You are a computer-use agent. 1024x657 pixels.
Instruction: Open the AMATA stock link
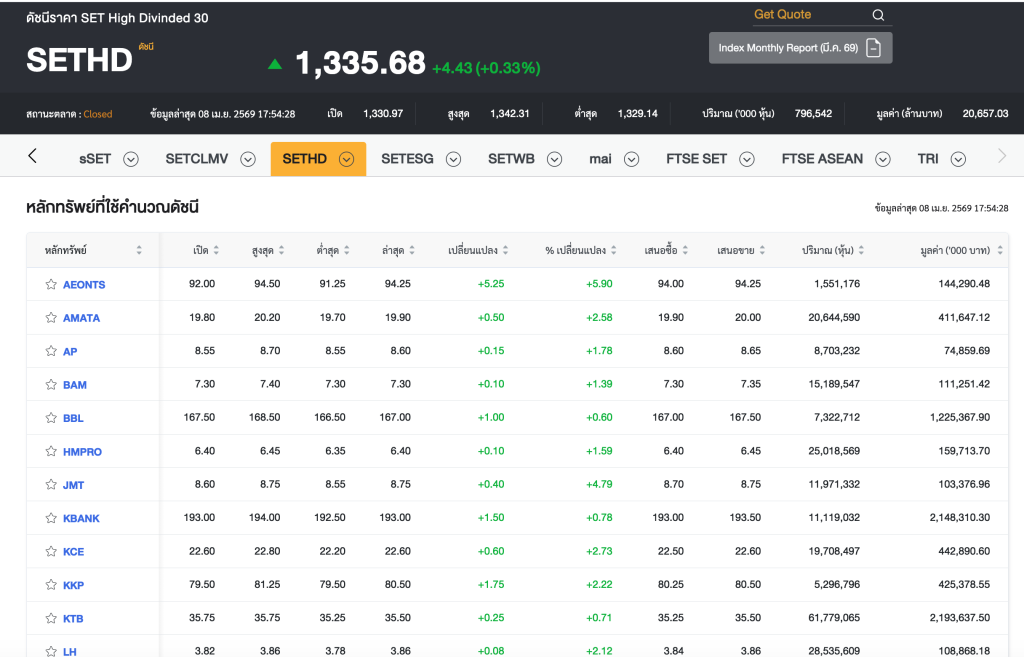[82, 318]
